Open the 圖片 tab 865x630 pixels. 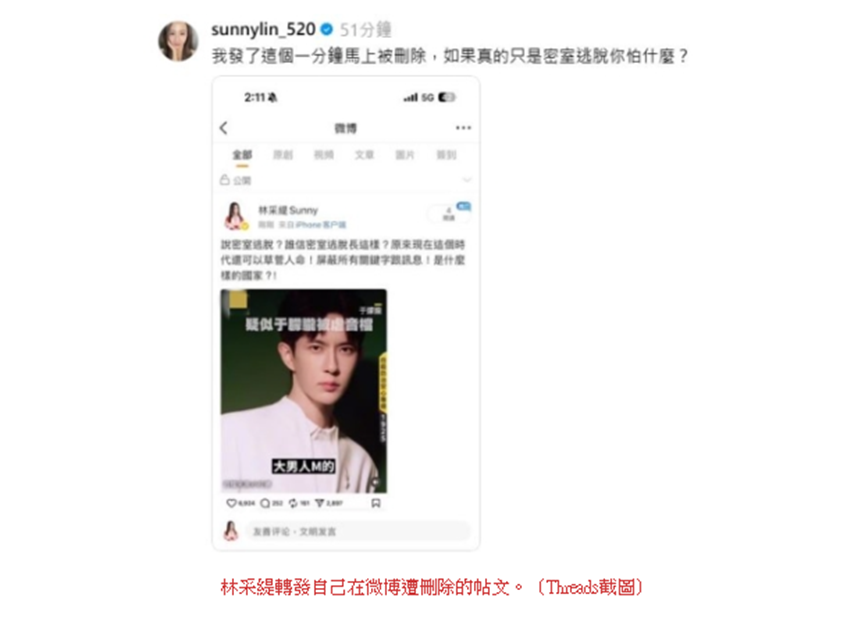coord(405,155)
